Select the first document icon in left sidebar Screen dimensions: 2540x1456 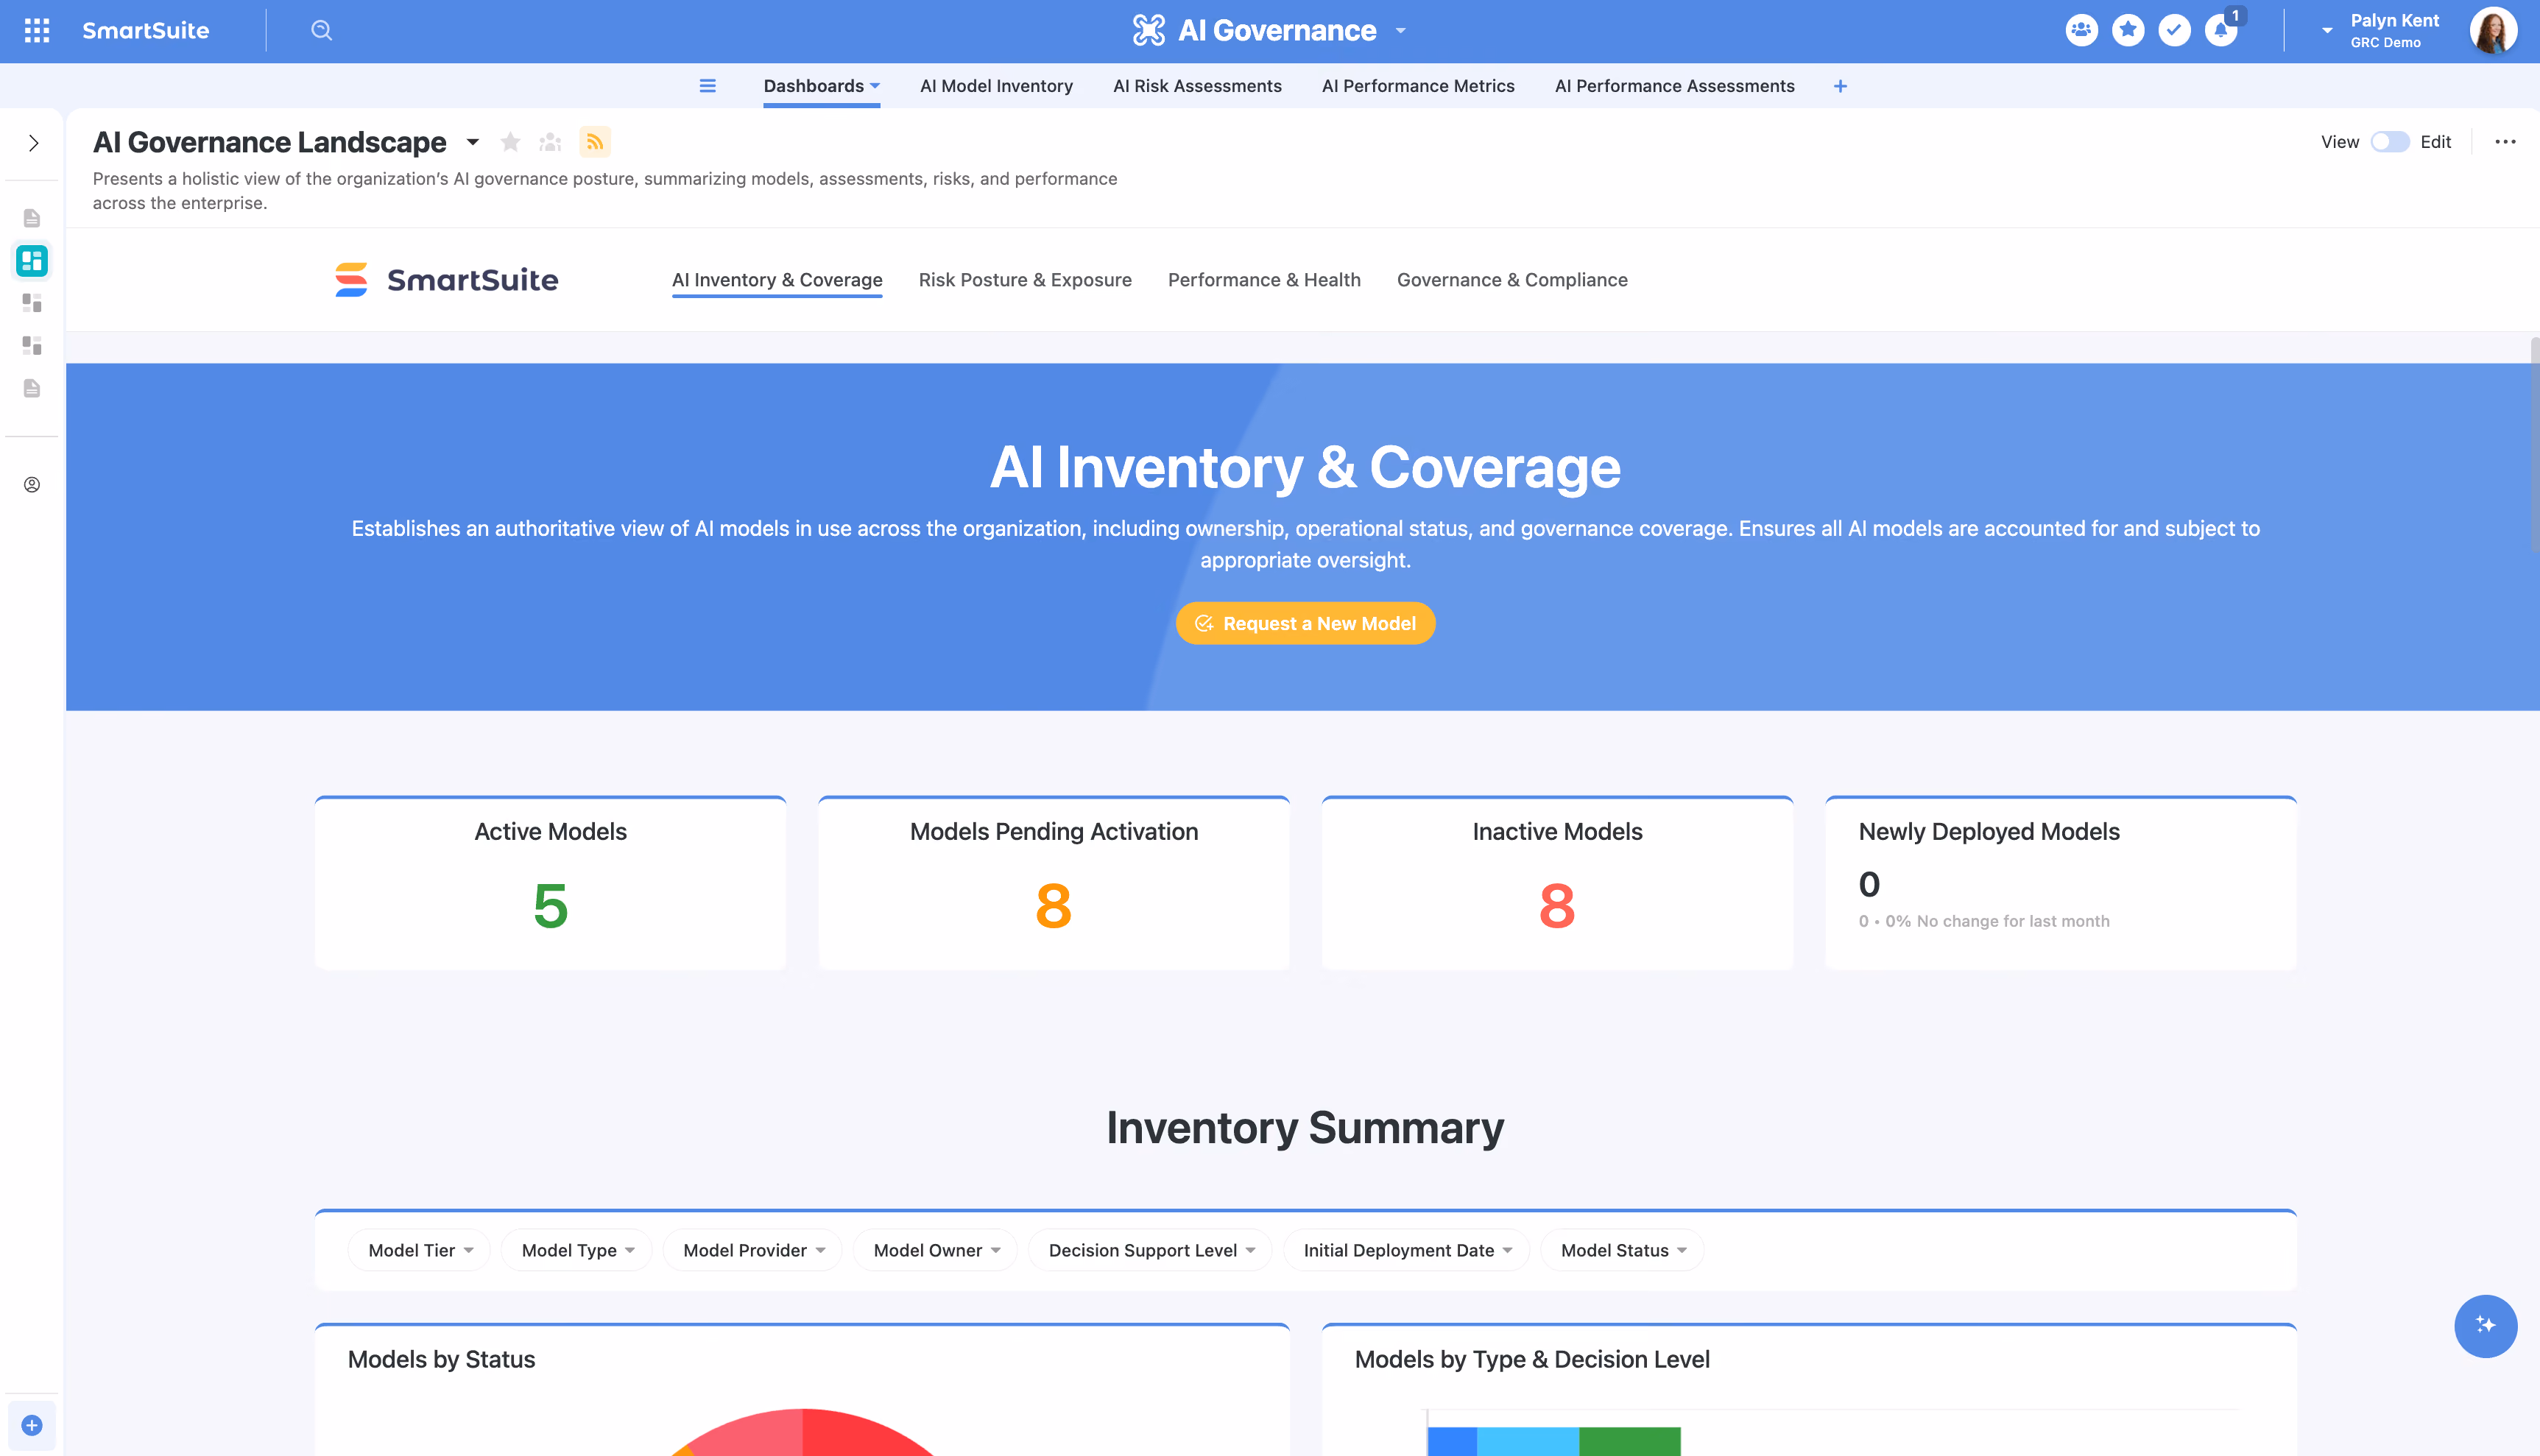(x=32, y=218)
